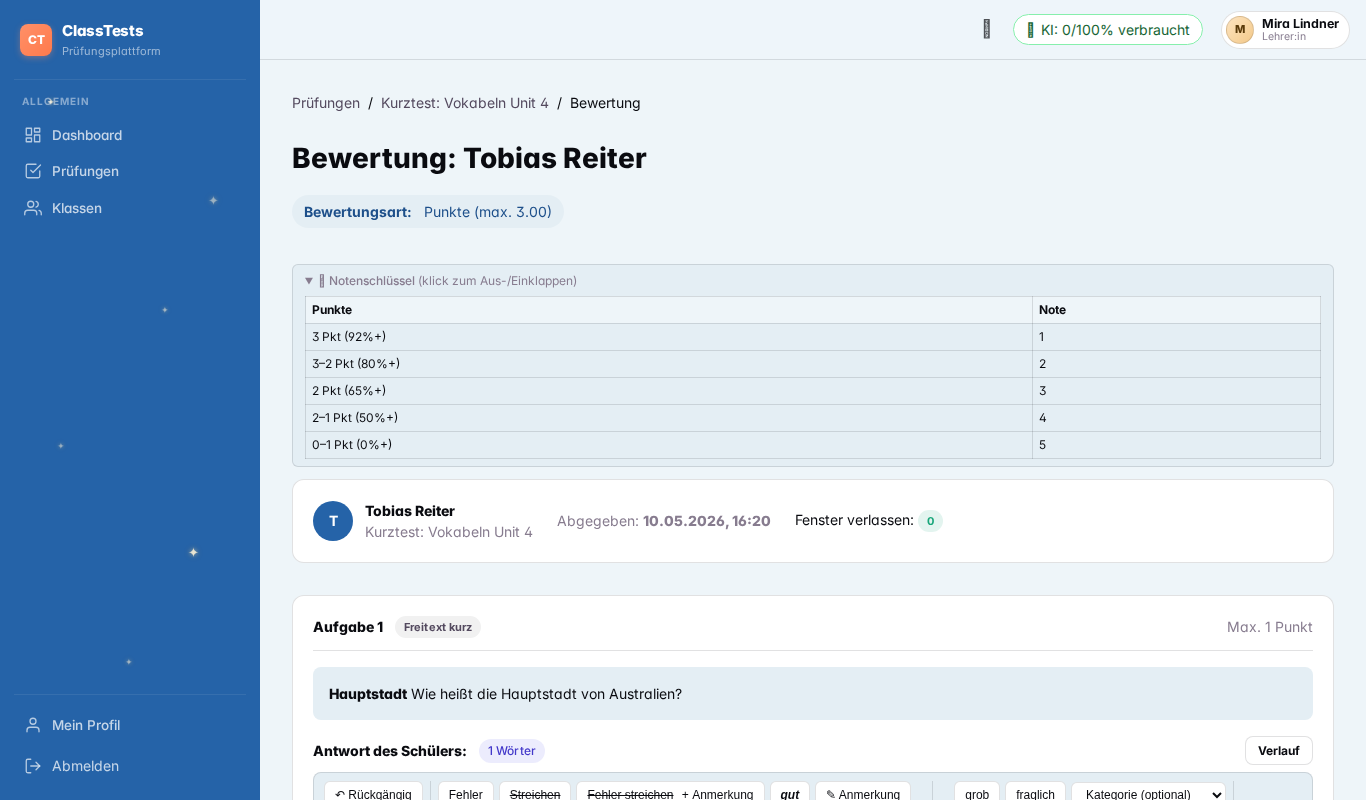The height and width of the screenshot is (800, 1366).
Task: Click the Prüfungen checkmark icon
Action: click(x=33, y=171)
